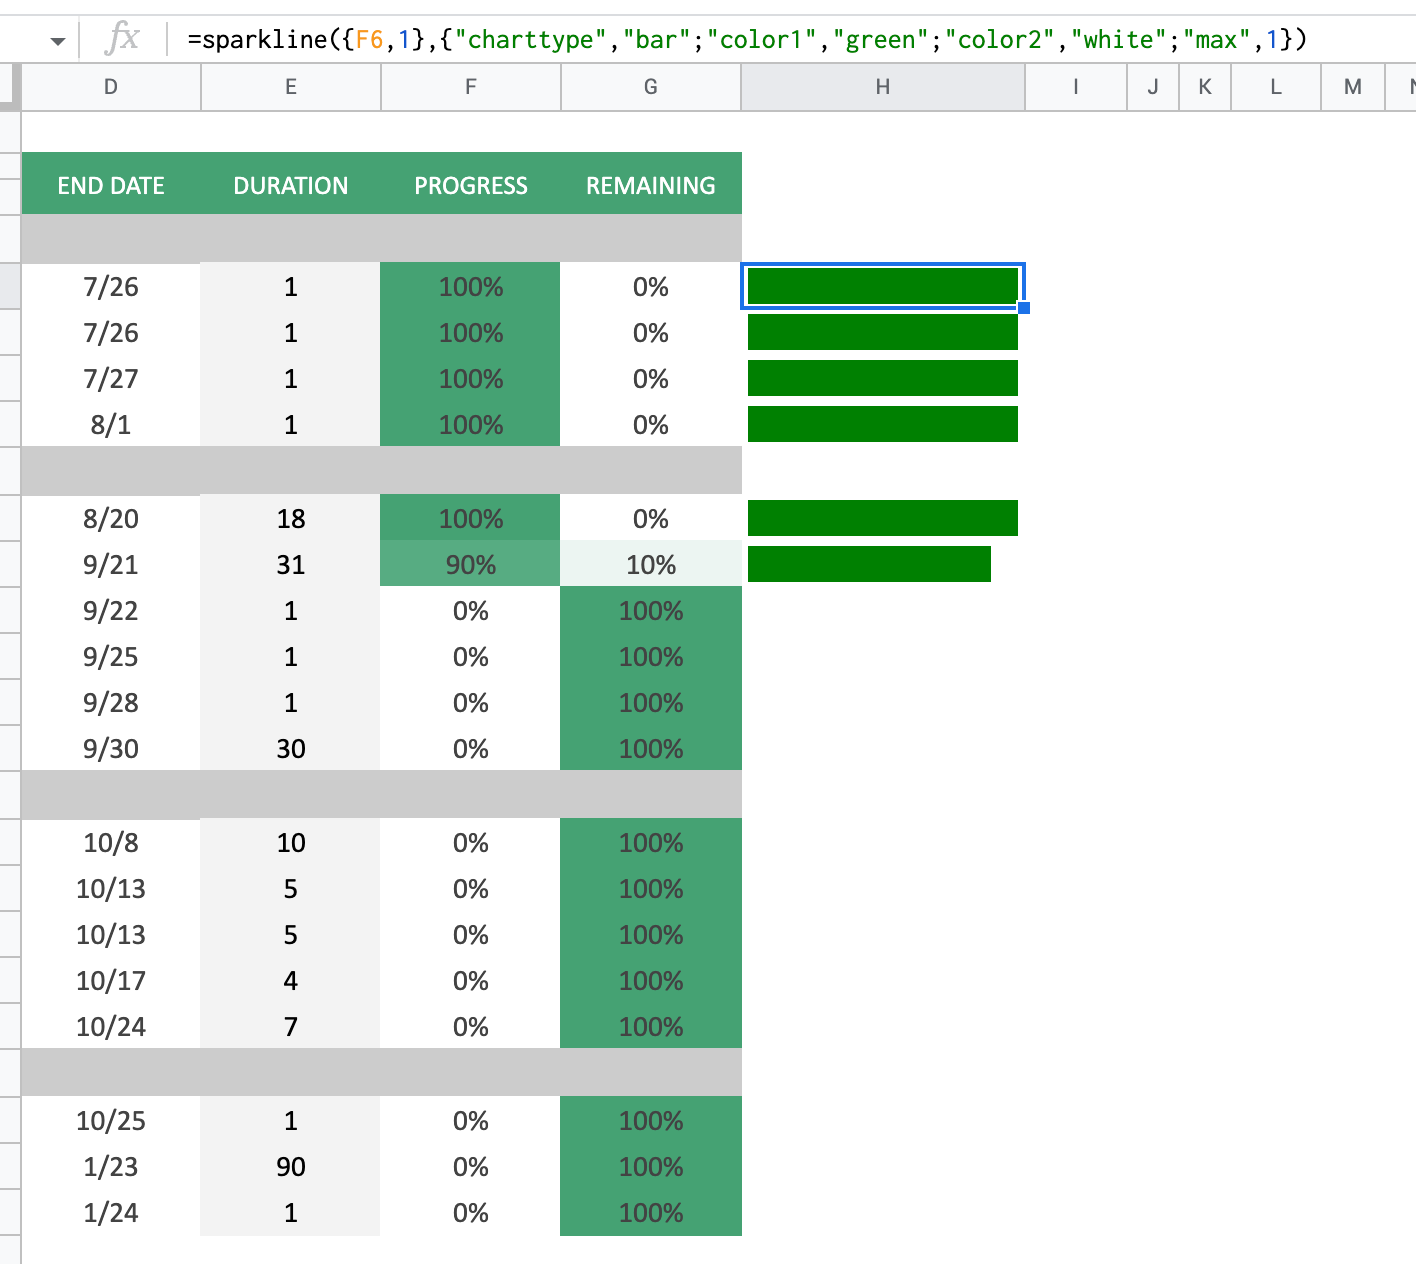The width and height of the screenshot is (1416, 1264).
Task: Click the END DATE header cell
Action: point(110,184)
